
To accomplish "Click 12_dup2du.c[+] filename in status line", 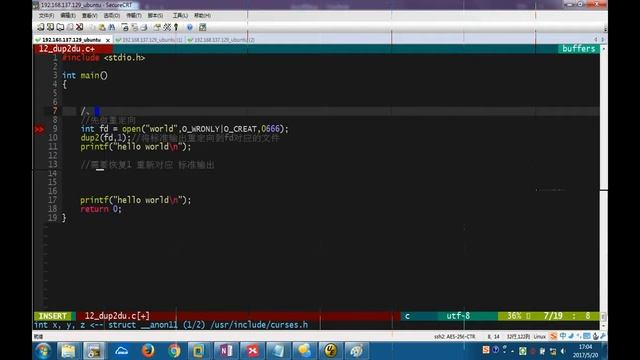I will tap(117, 316).
